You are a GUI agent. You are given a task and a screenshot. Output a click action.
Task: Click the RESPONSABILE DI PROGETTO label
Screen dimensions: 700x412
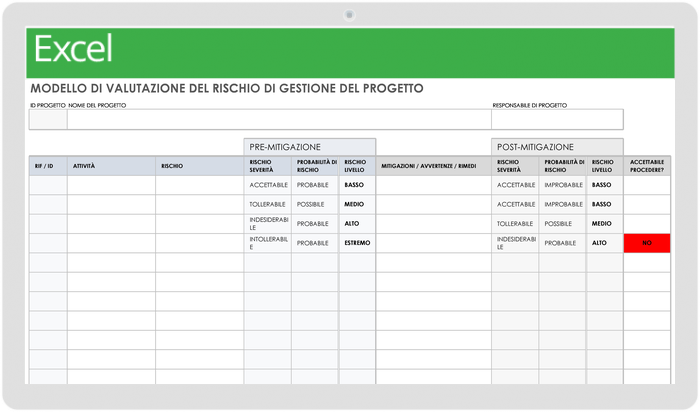click(x=529, y=105)
